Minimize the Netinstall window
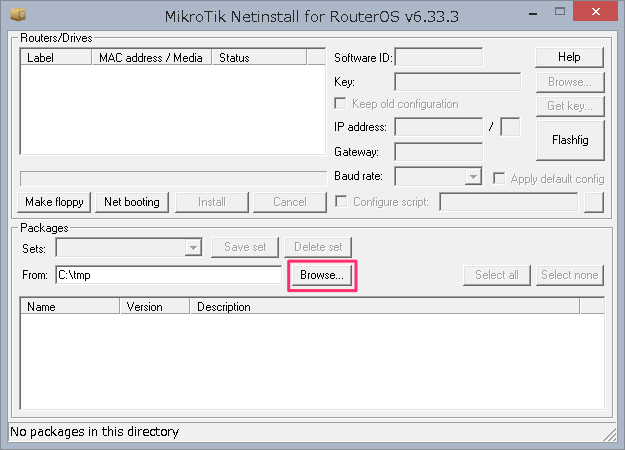Viewport: 625px width, 450px height. (x=533, y=14)
